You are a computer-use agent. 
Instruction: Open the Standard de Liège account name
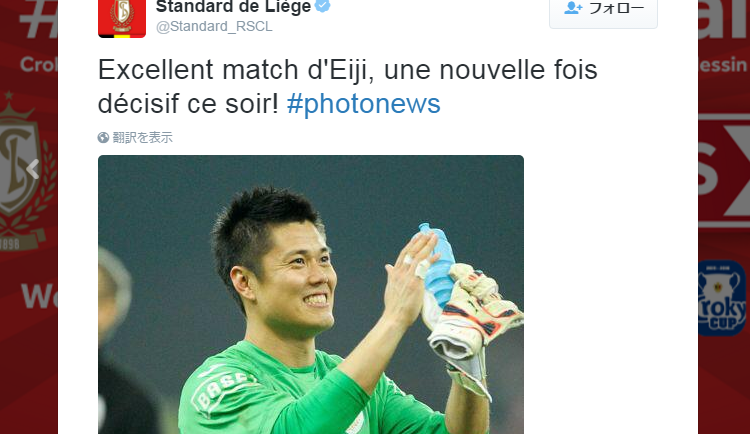pyautogui.click(x=233, y=6)
